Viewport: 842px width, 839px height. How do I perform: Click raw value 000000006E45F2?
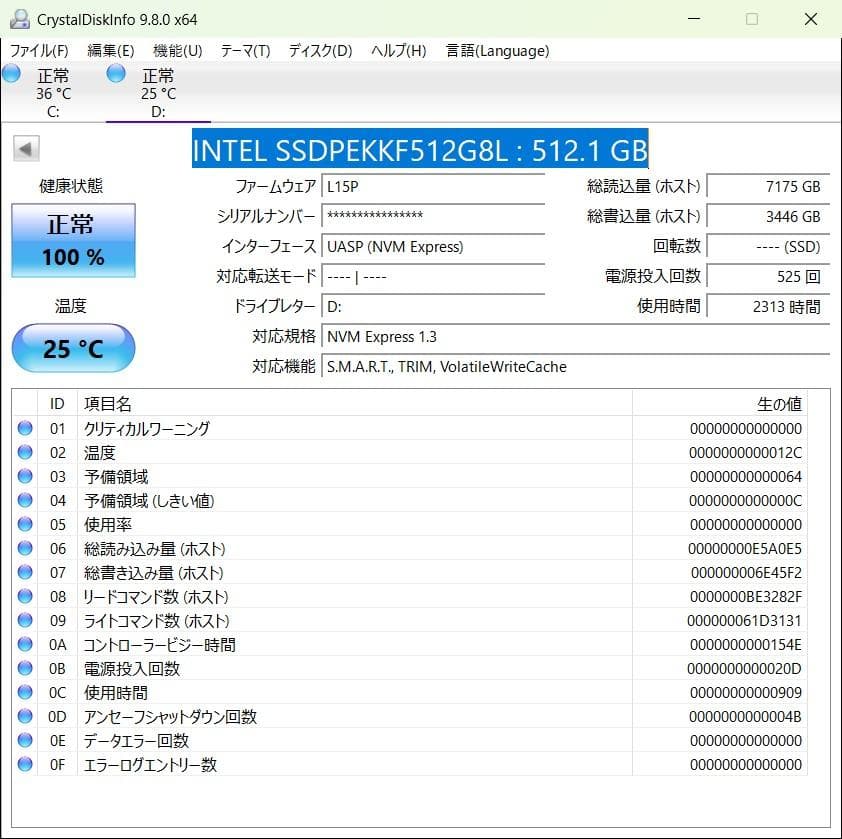pos(746,573)
